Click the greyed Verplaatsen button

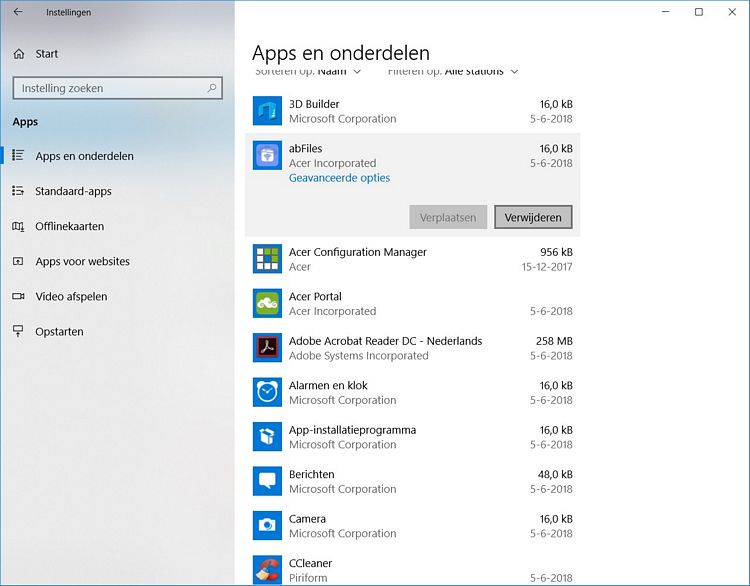click(448, 217)
